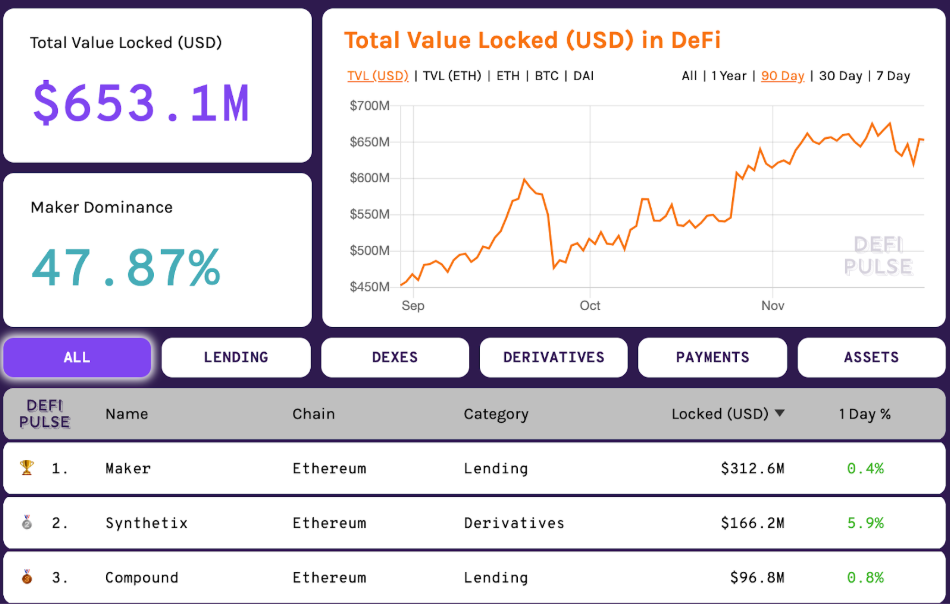Click the gold trophy icon beside Maker

tap(27, 468)
